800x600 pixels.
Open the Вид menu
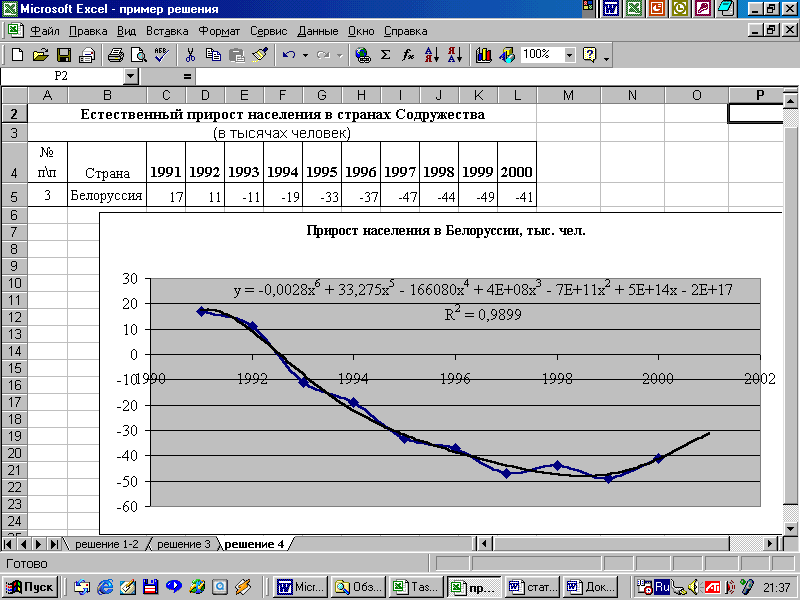tap(126, 31)
